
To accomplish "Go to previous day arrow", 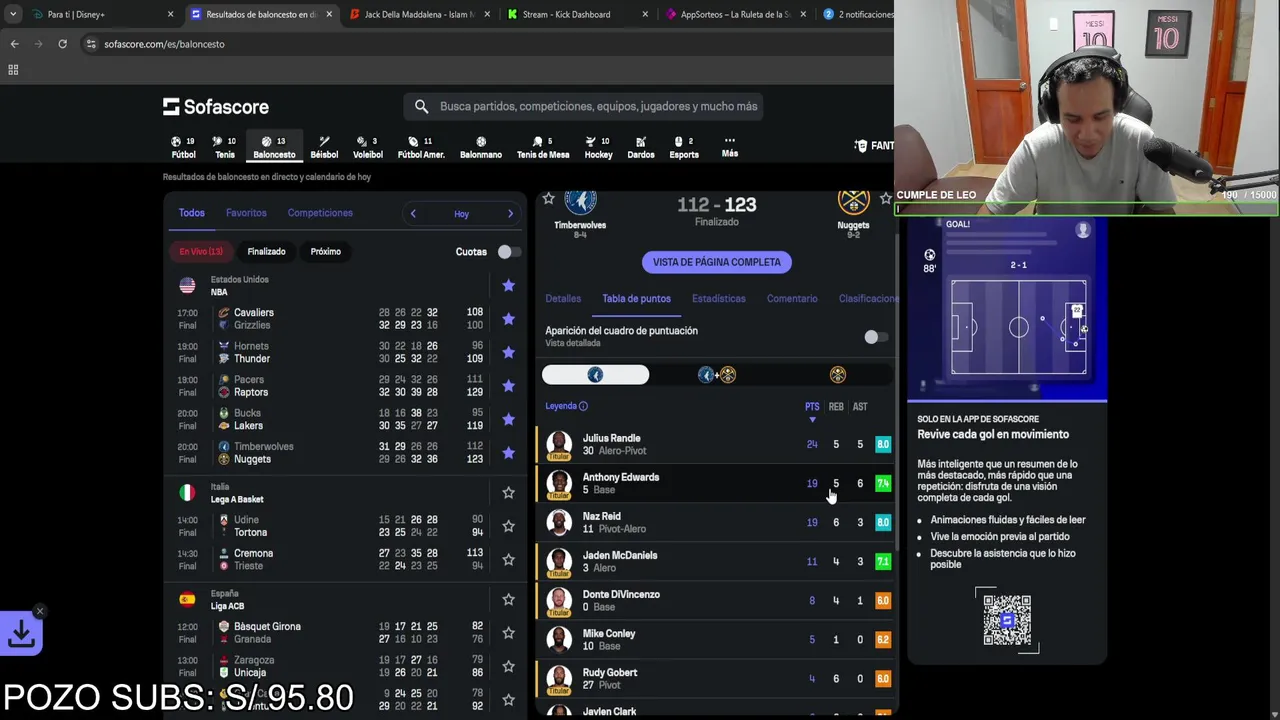I will [x=413, y=213].
